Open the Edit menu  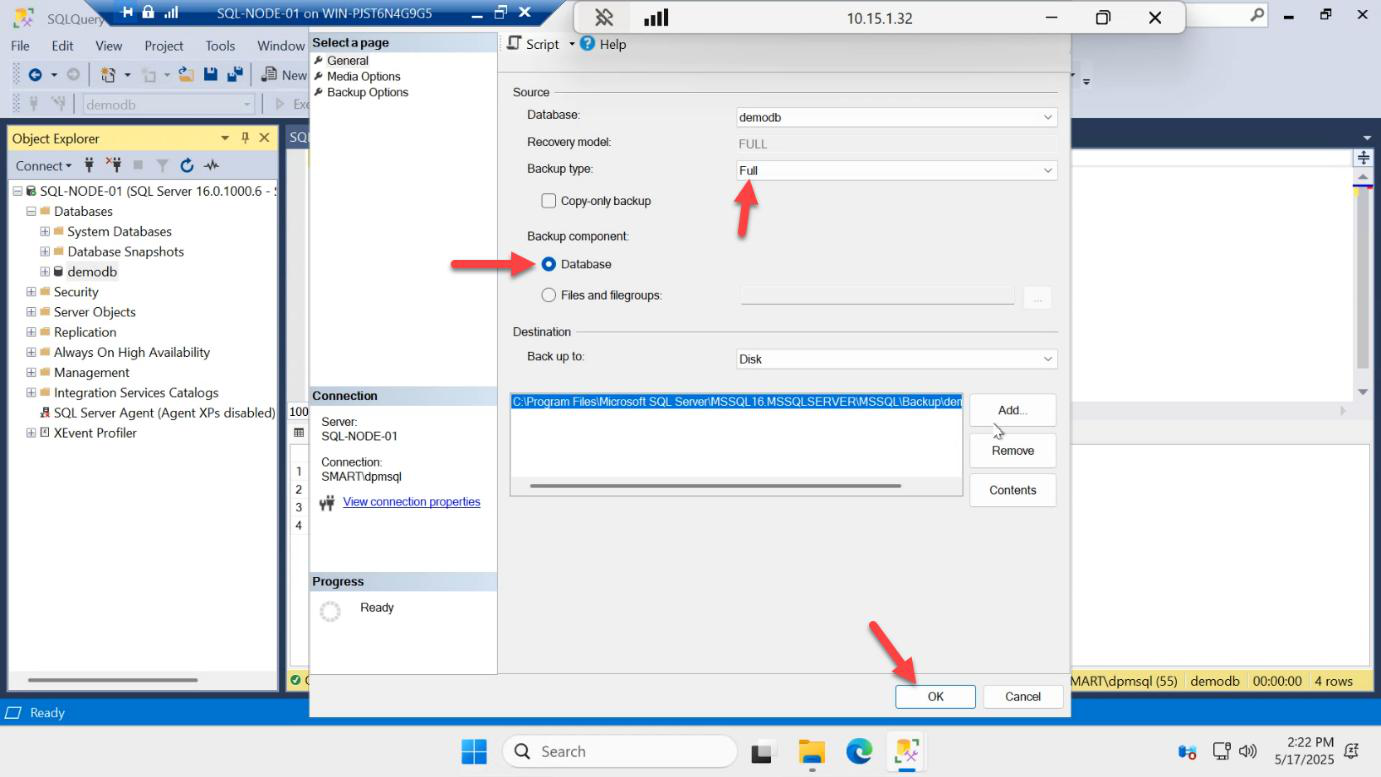coord(62,46)
